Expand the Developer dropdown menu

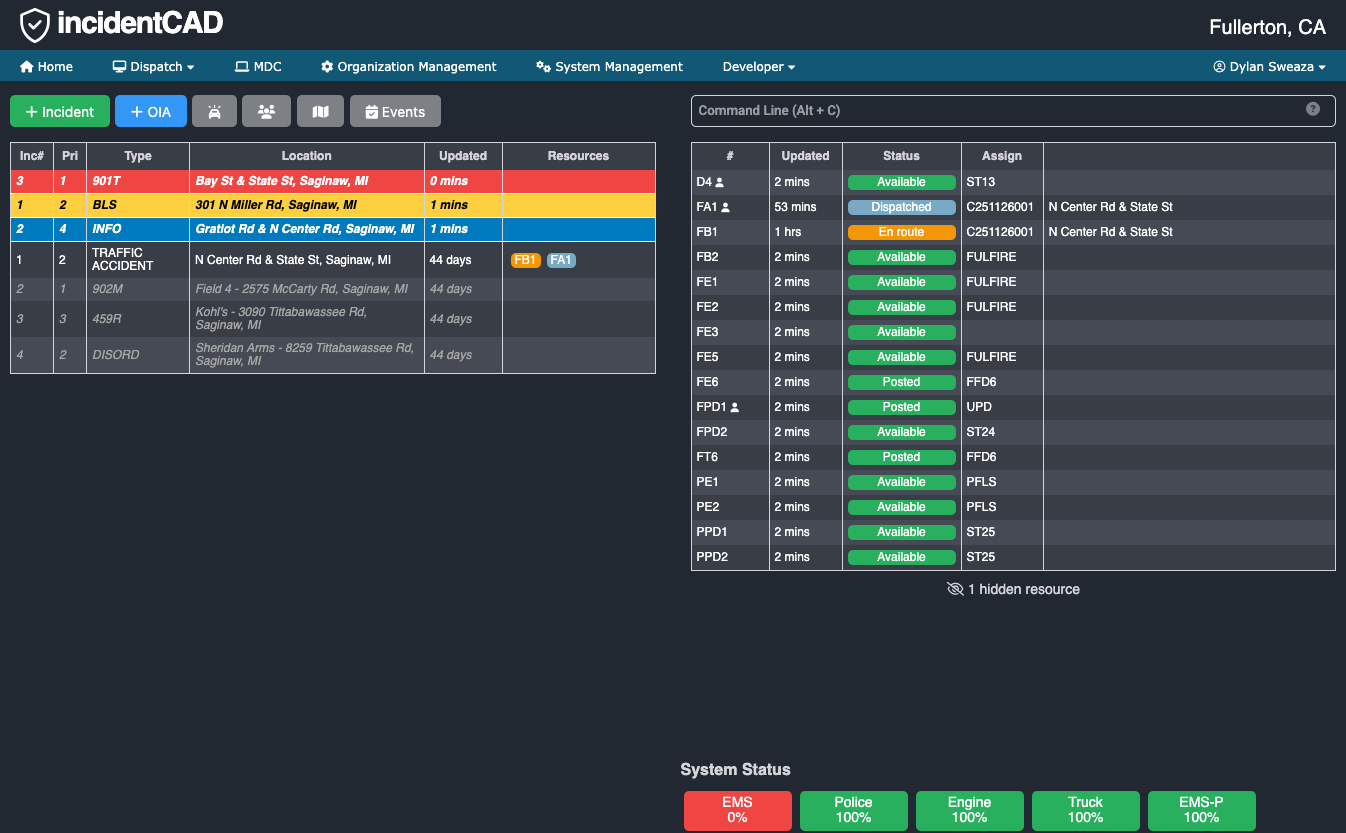tap(758, 67)
